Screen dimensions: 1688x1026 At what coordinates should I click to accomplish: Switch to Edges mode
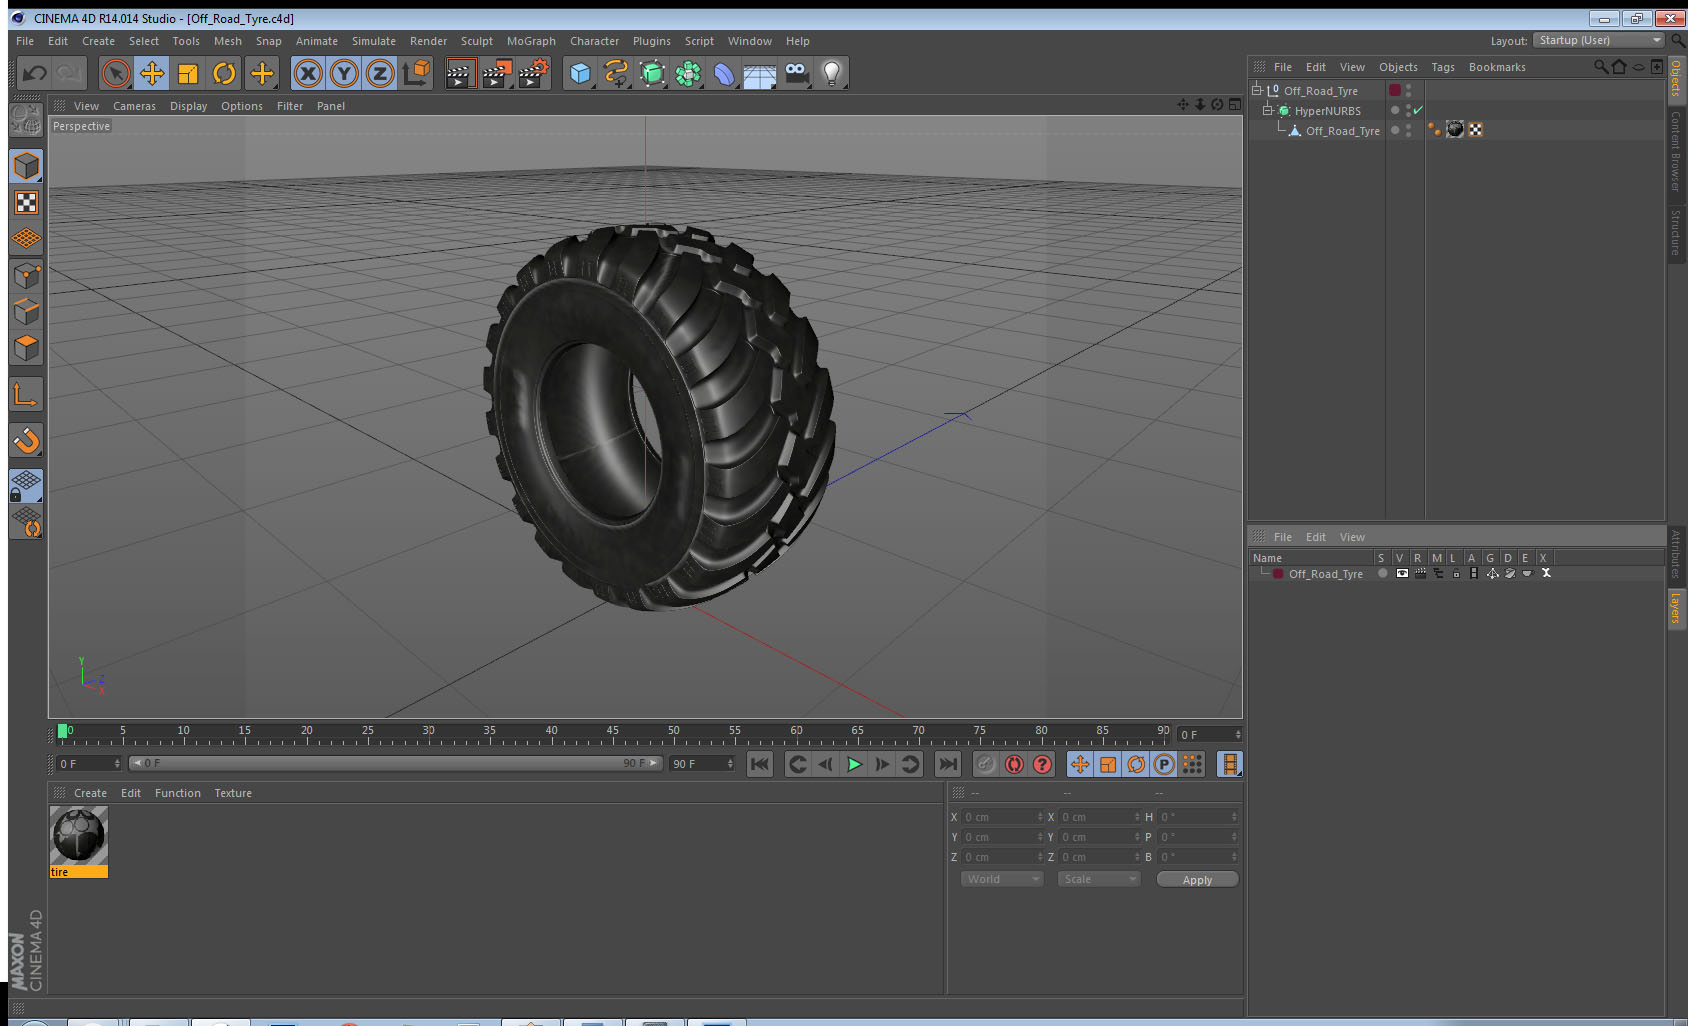click(x=26, y=311)
